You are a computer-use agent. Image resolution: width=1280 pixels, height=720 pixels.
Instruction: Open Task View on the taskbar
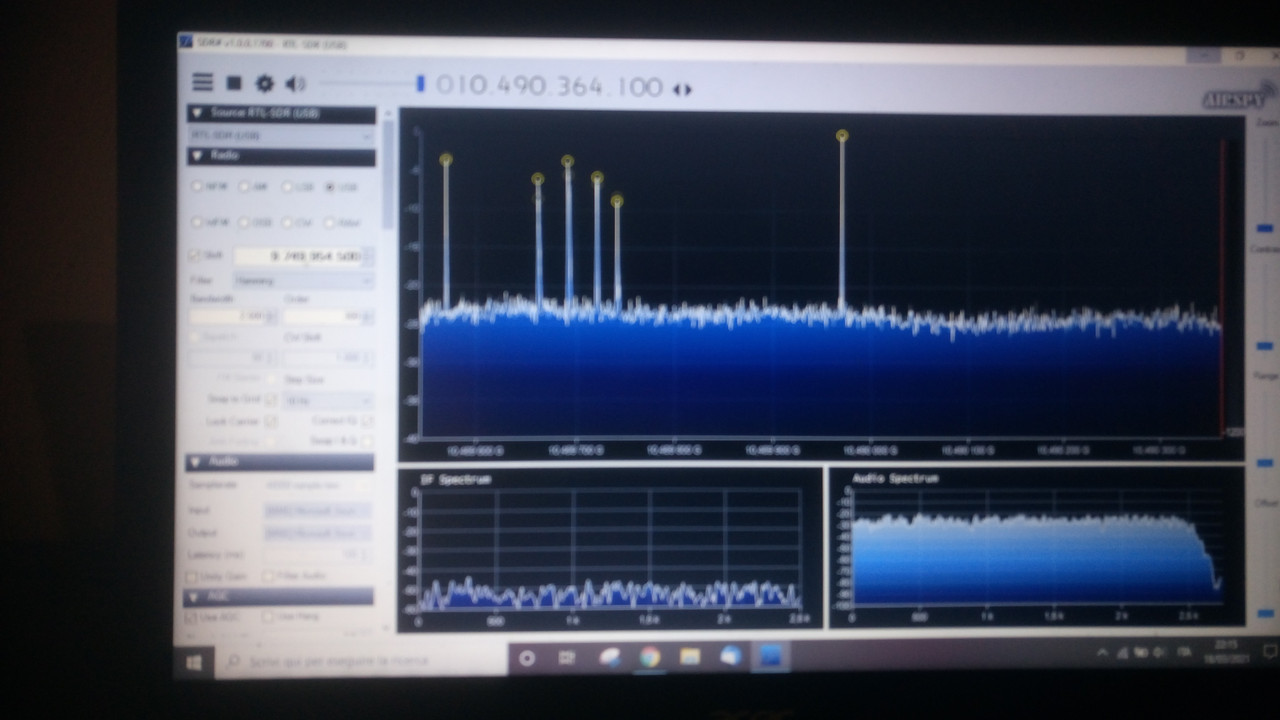click(x=567, y=658)
